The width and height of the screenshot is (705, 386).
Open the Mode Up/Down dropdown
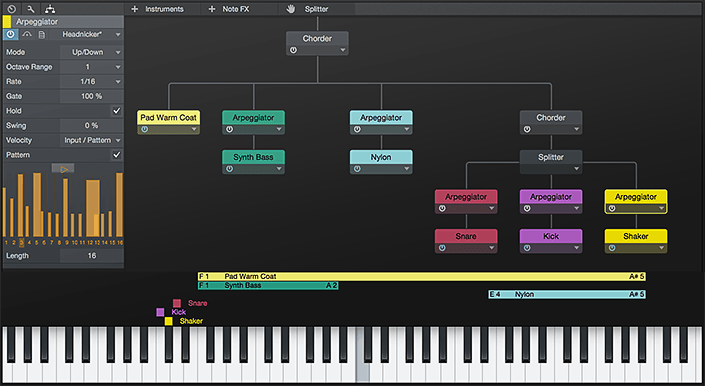92,52
